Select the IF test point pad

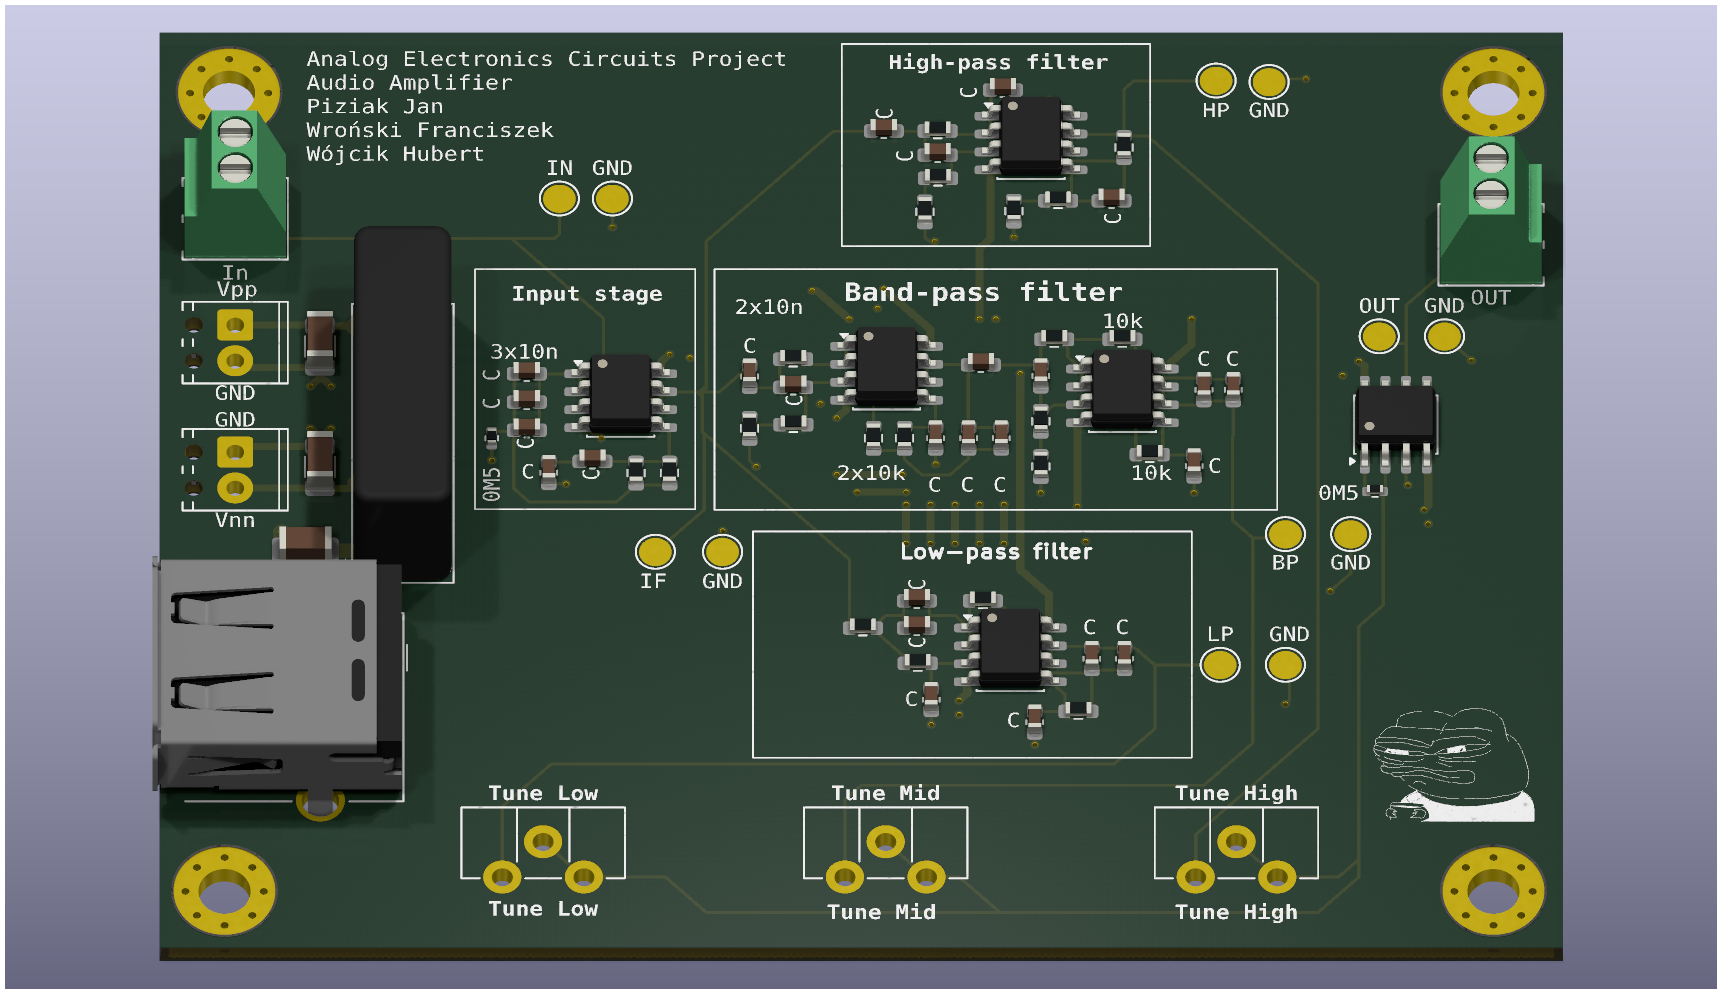click(656, 553)
